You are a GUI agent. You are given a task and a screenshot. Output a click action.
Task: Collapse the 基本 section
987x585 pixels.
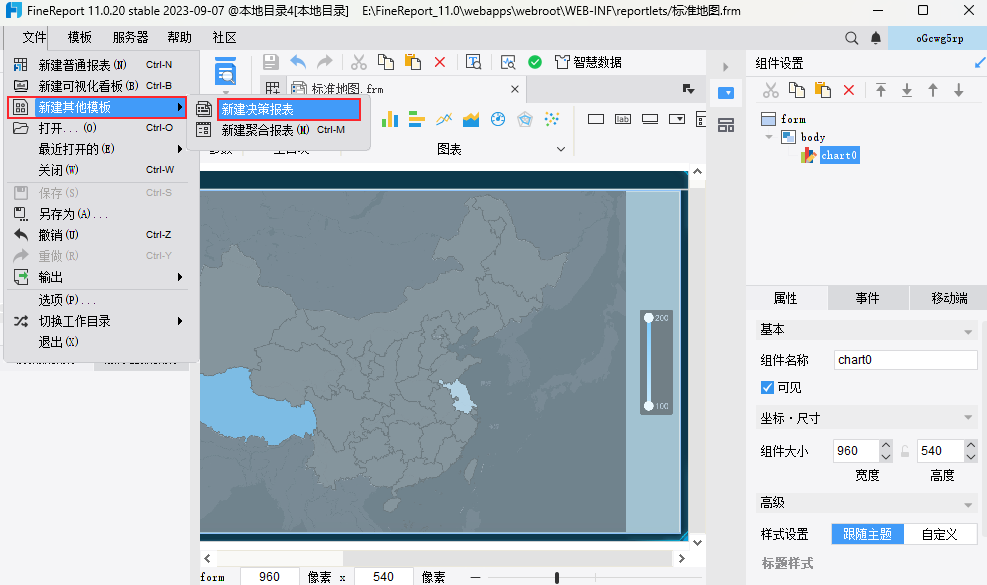coord(967,331)
